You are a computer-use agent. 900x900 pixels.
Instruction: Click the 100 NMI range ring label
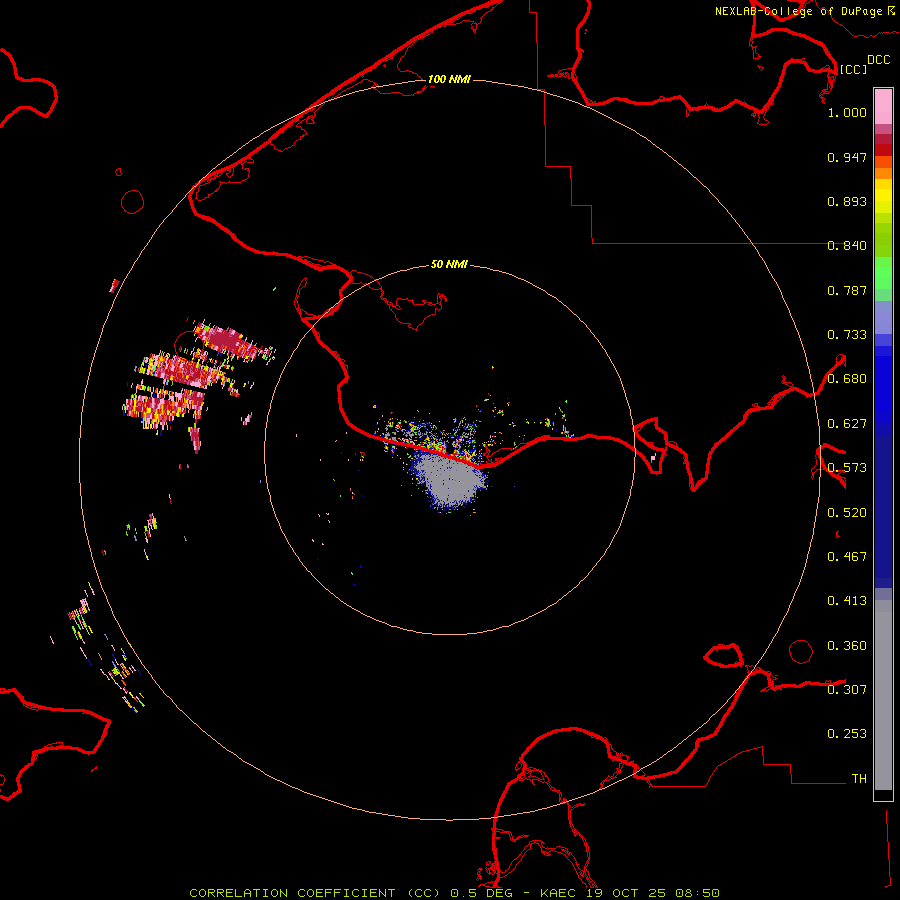pyautogui.click(x=449, y=79)
